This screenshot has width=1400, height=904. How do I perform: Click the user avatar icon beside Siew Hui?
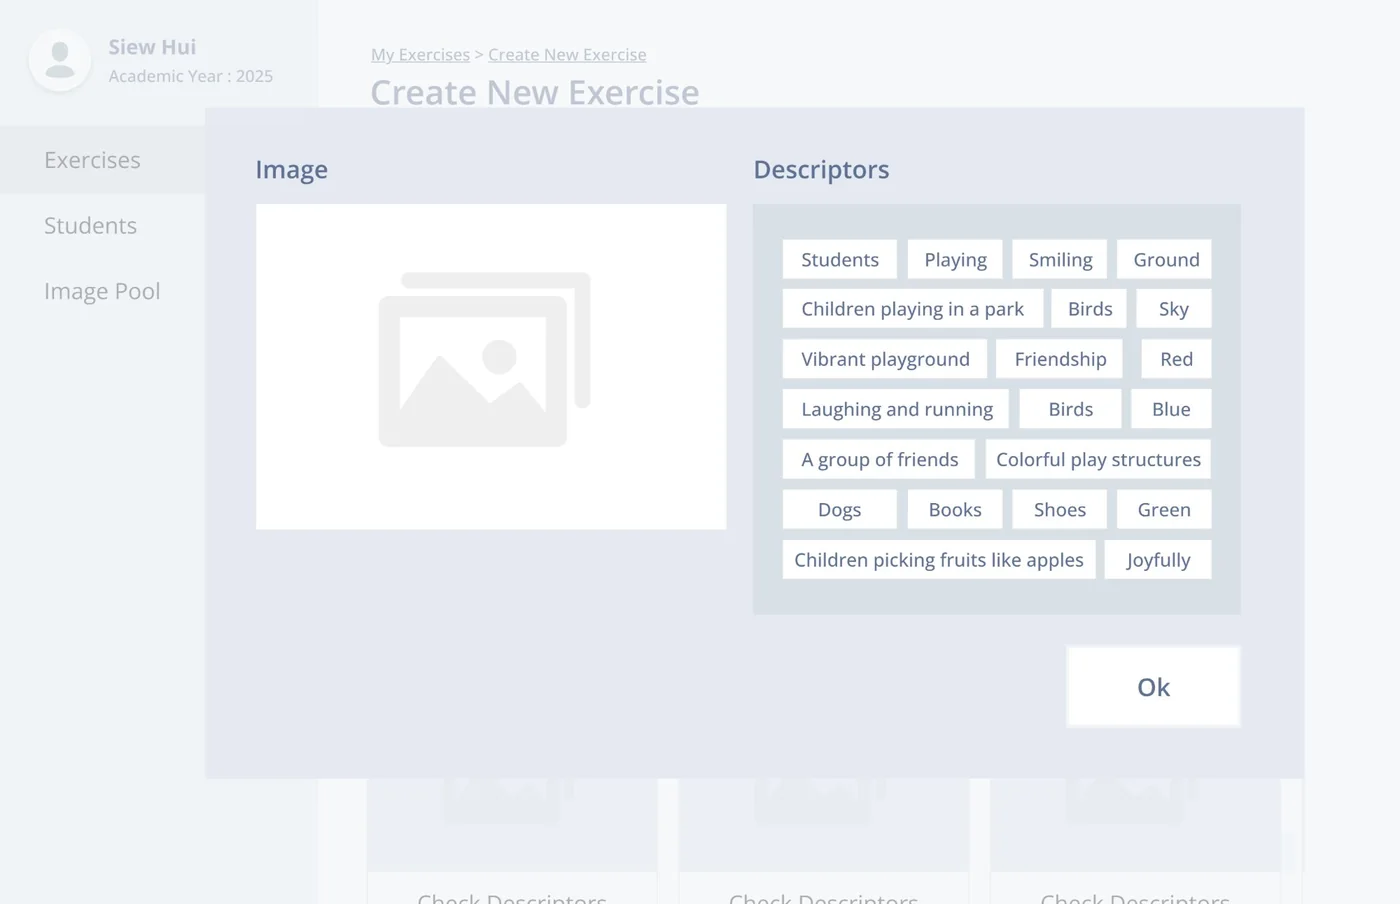pos(60,60)
